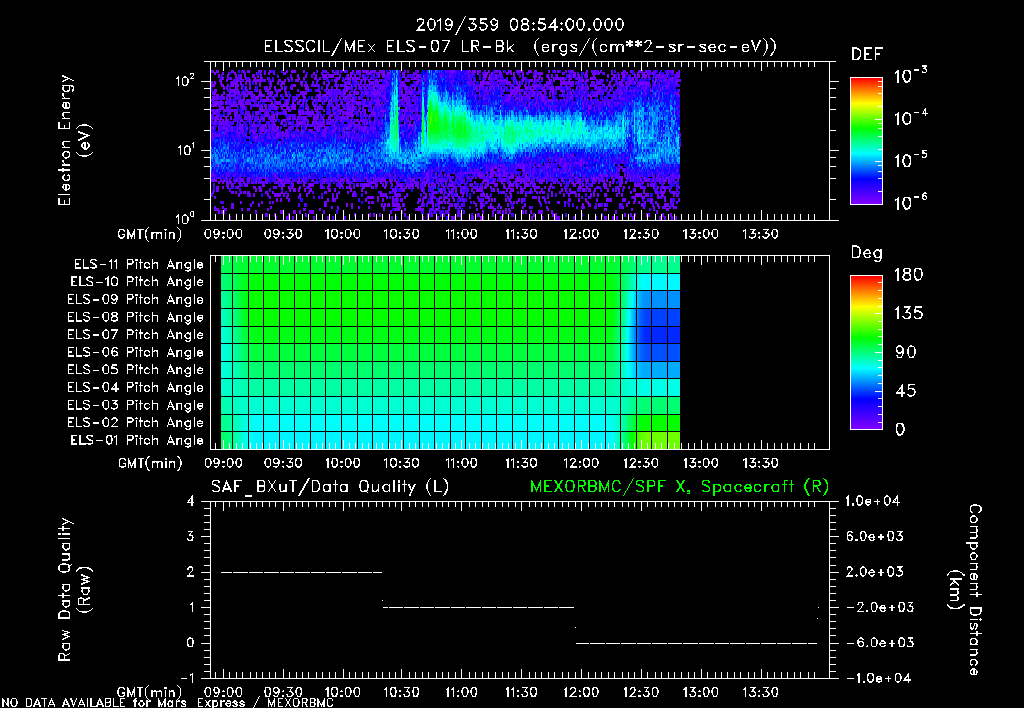Click the ELS-04 Pitch Angle row label
1024x708 pixels.
point(136,387)
